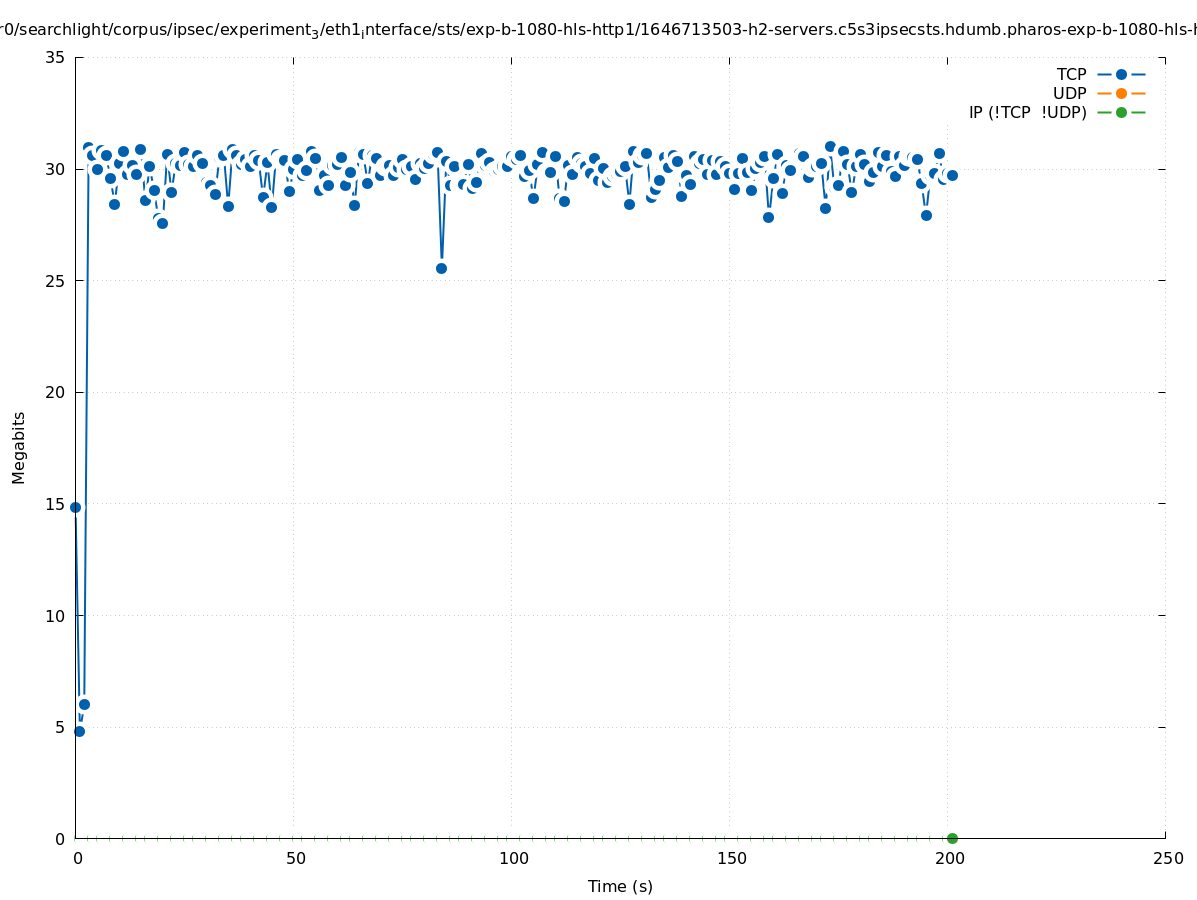Click the orange UDP legend marker
The height and width of the screenshot is (900, 1197).
tap(1121, 93)
